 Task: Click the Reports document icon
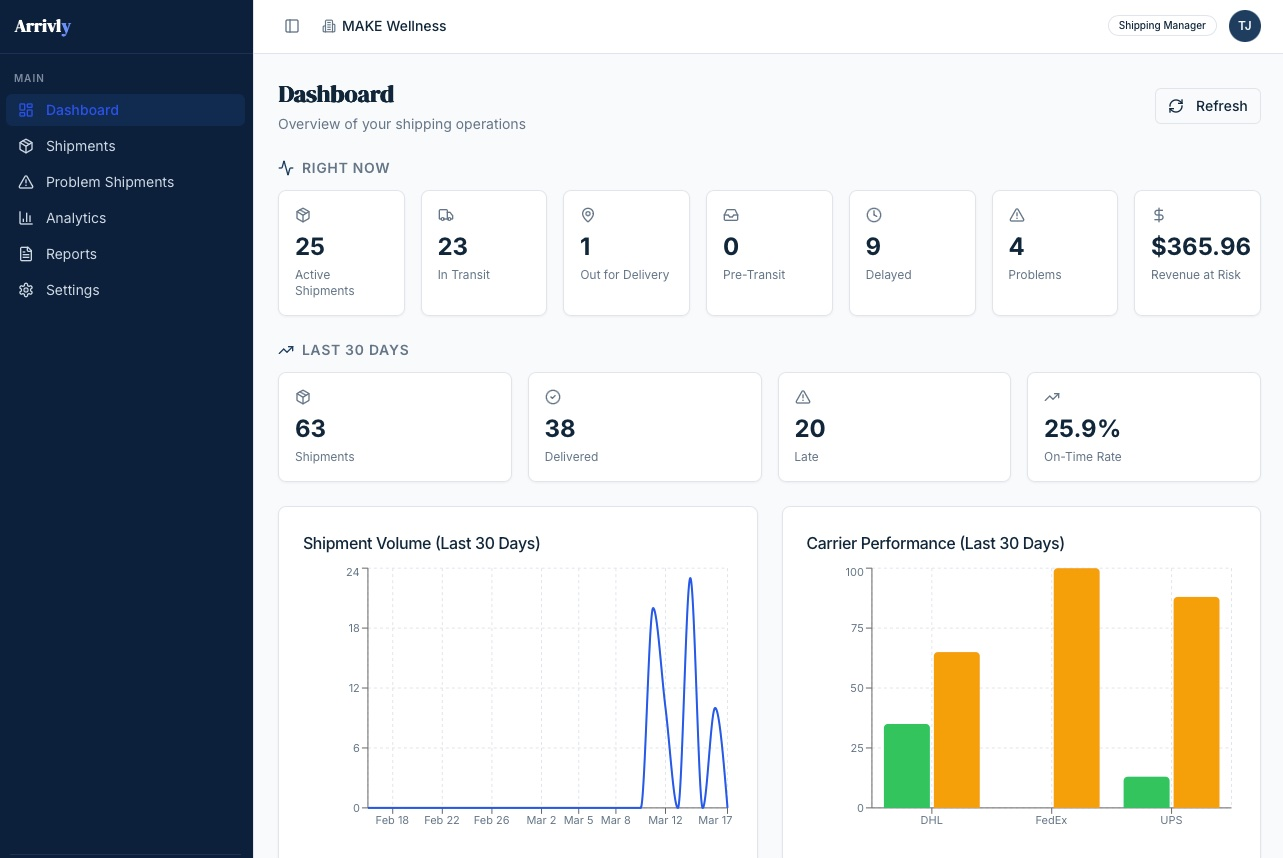(26, 254)
